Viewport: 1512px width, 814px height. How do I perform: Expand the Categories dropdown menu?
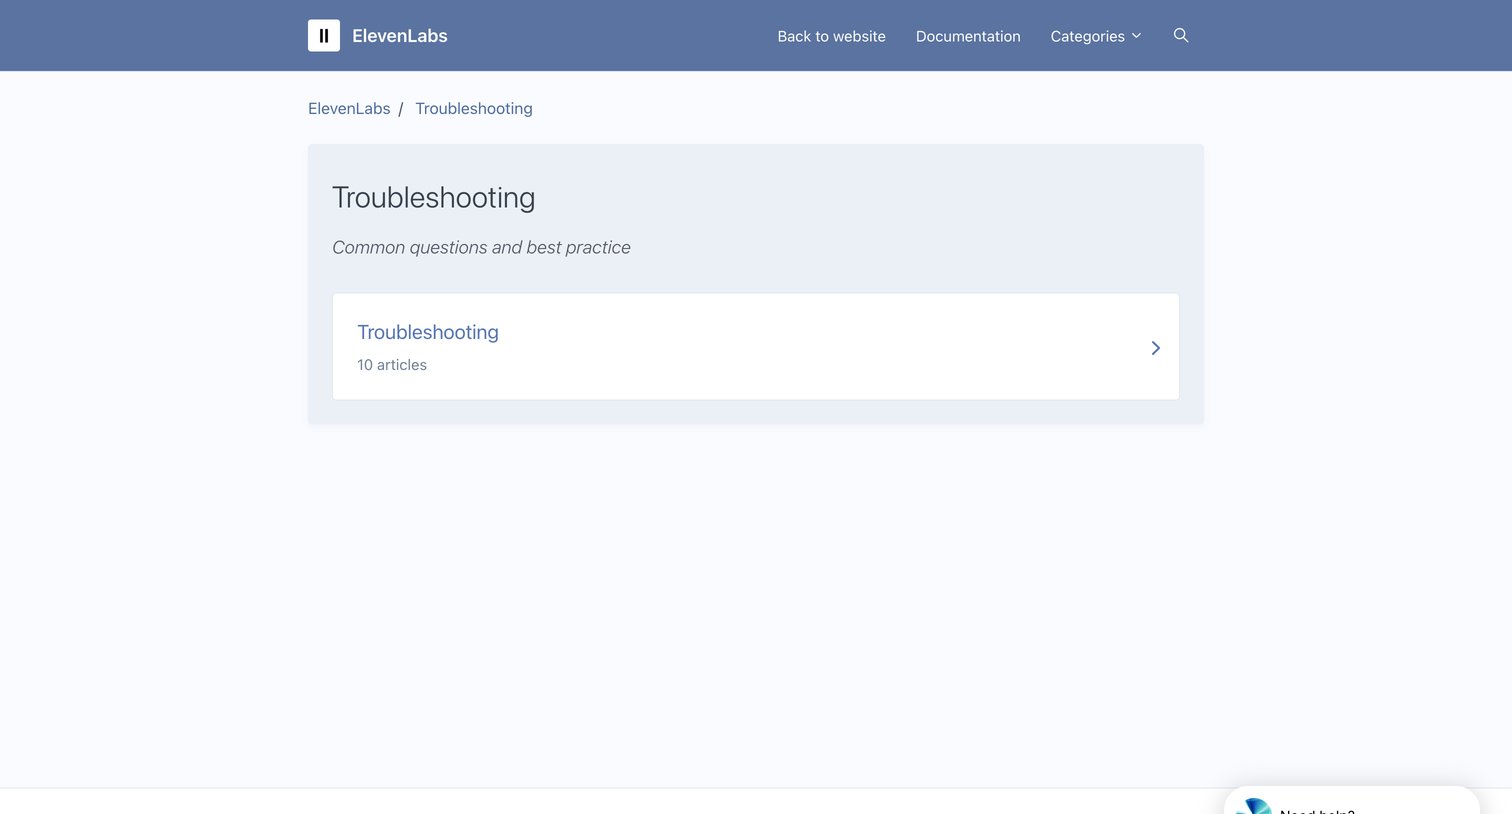[x=1095, y=36]
